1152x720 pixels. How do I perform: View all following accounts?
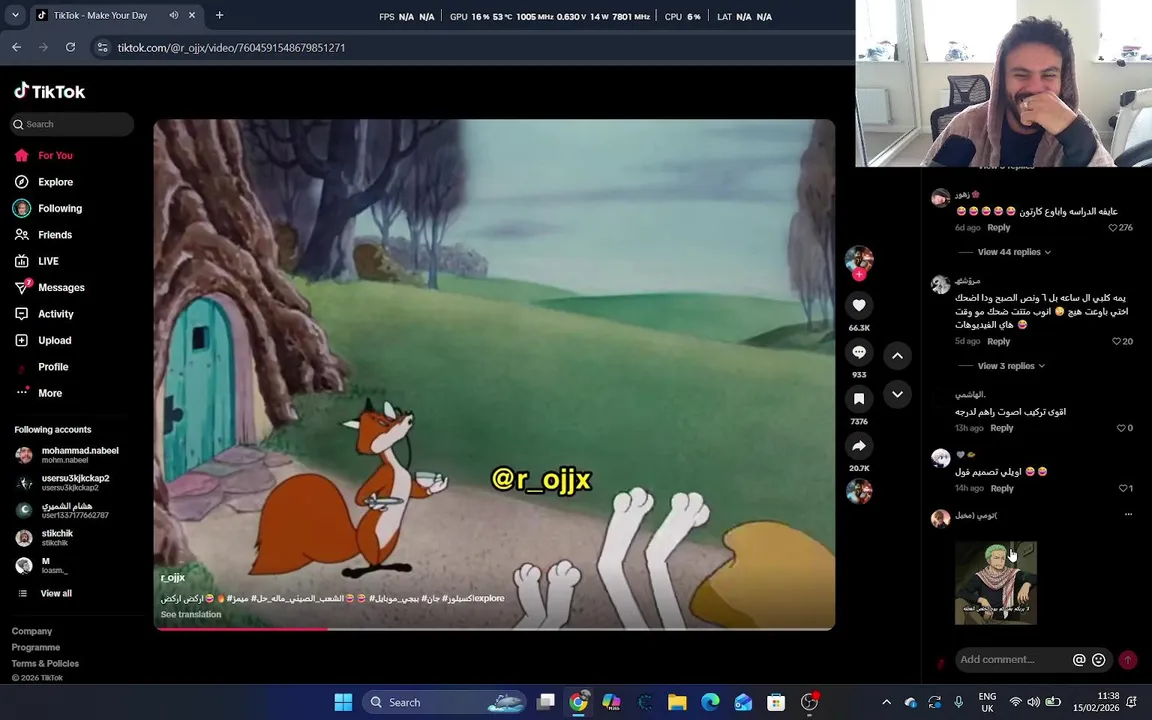(x=56, y=593)
